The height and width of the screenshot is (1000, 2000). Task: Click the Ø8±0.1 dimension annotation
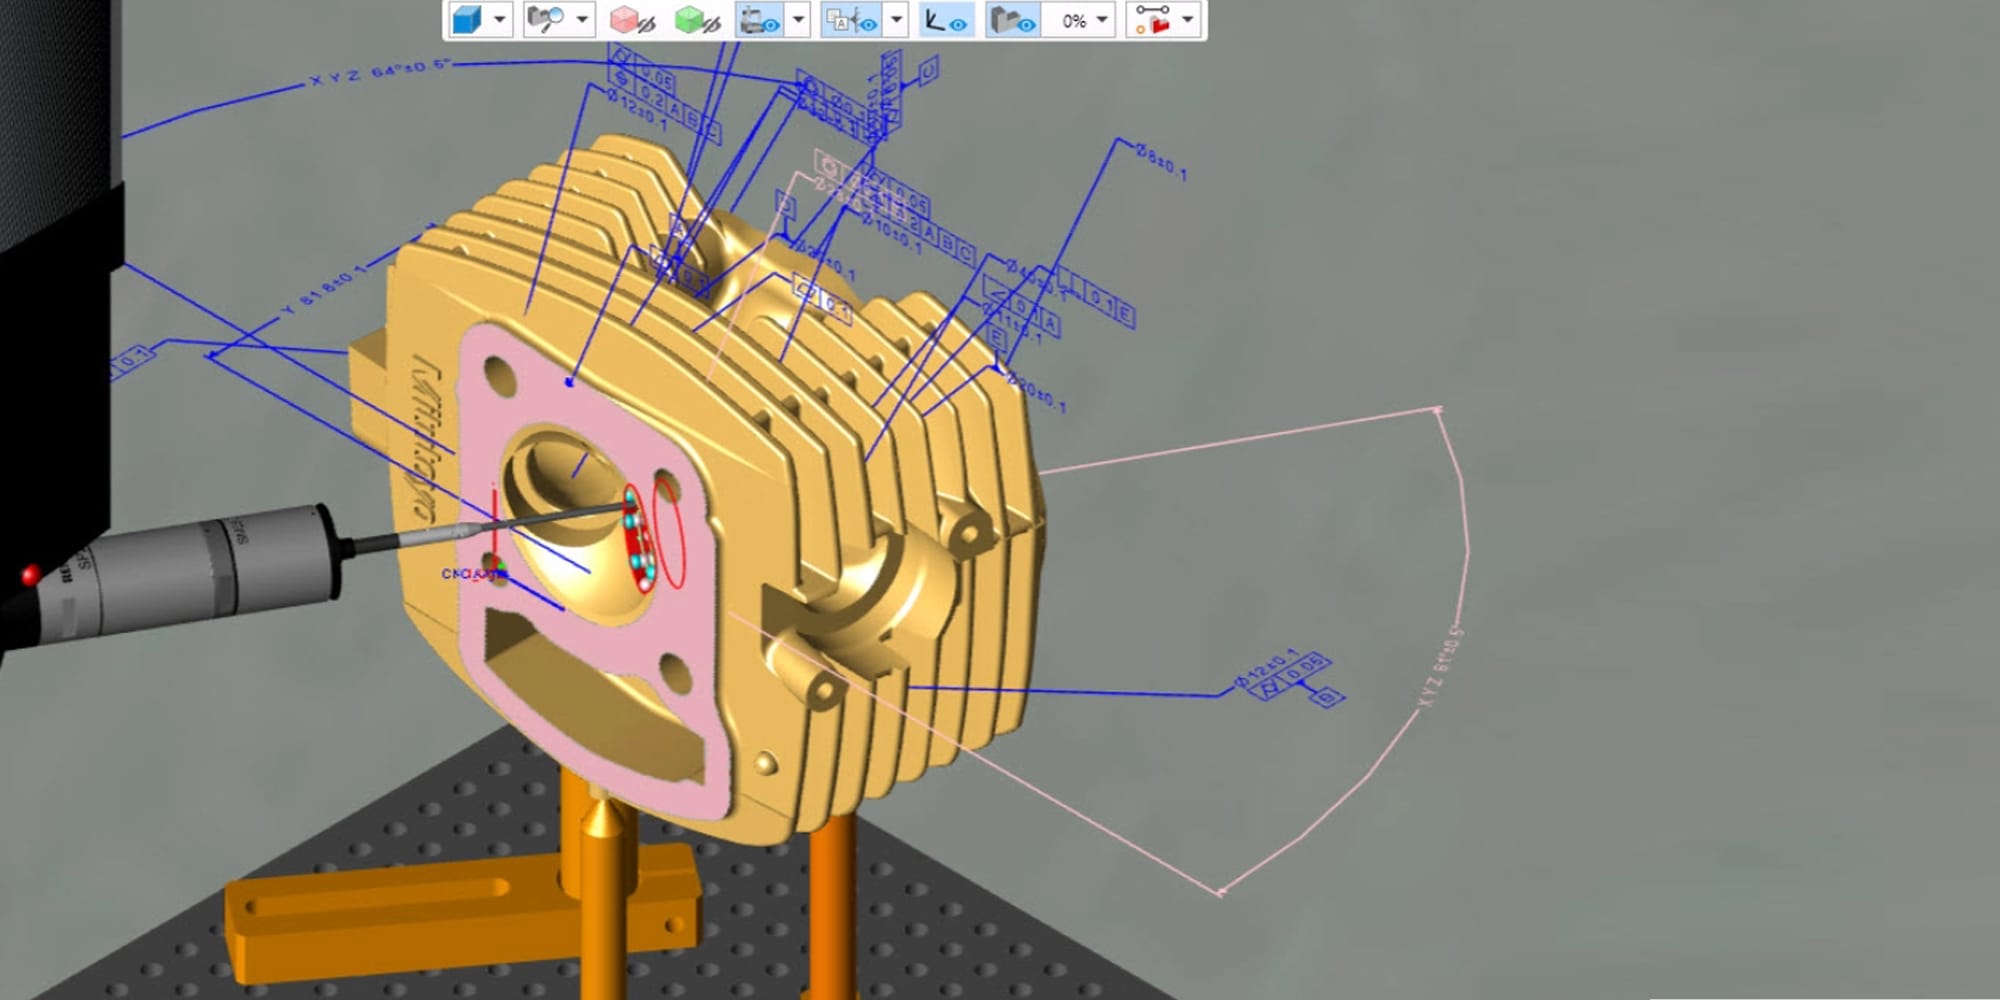click(x=1161, y=161)
